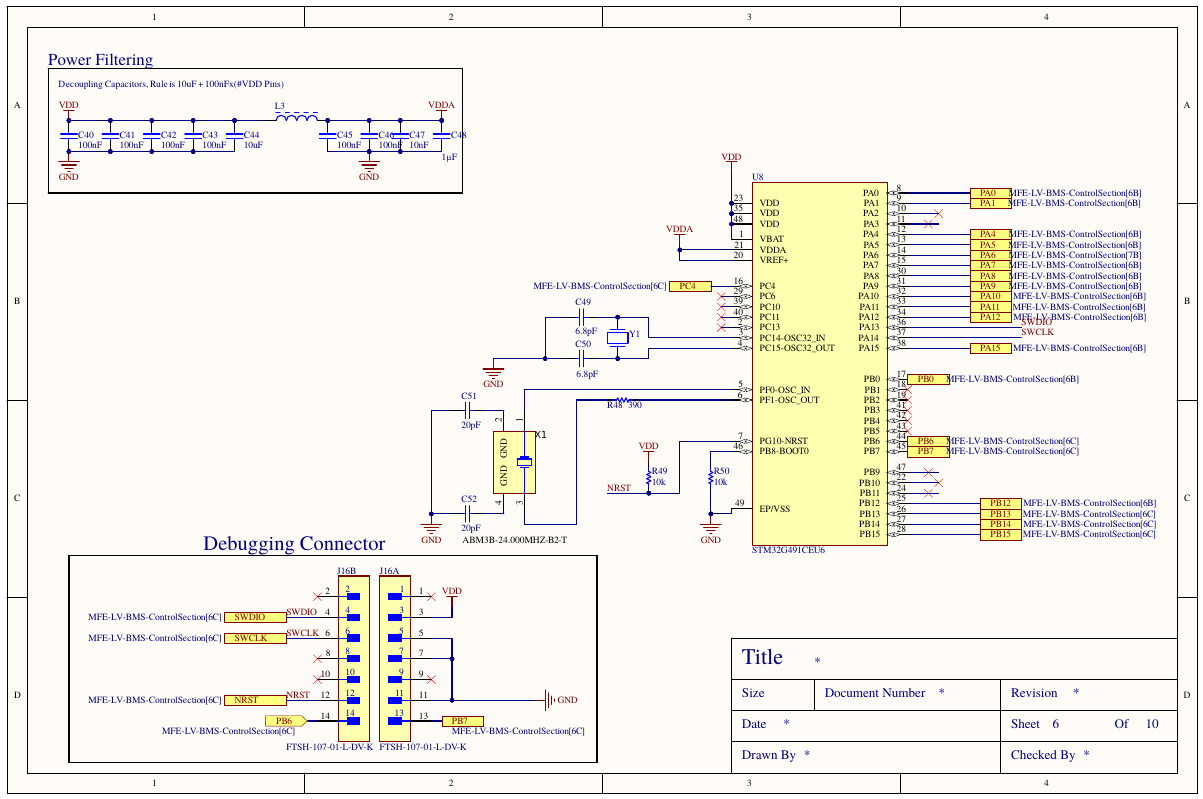Click the SWCLK net label beside pin PA14
Viewport: 1203px width, 799px height.
click(1038, 332)
